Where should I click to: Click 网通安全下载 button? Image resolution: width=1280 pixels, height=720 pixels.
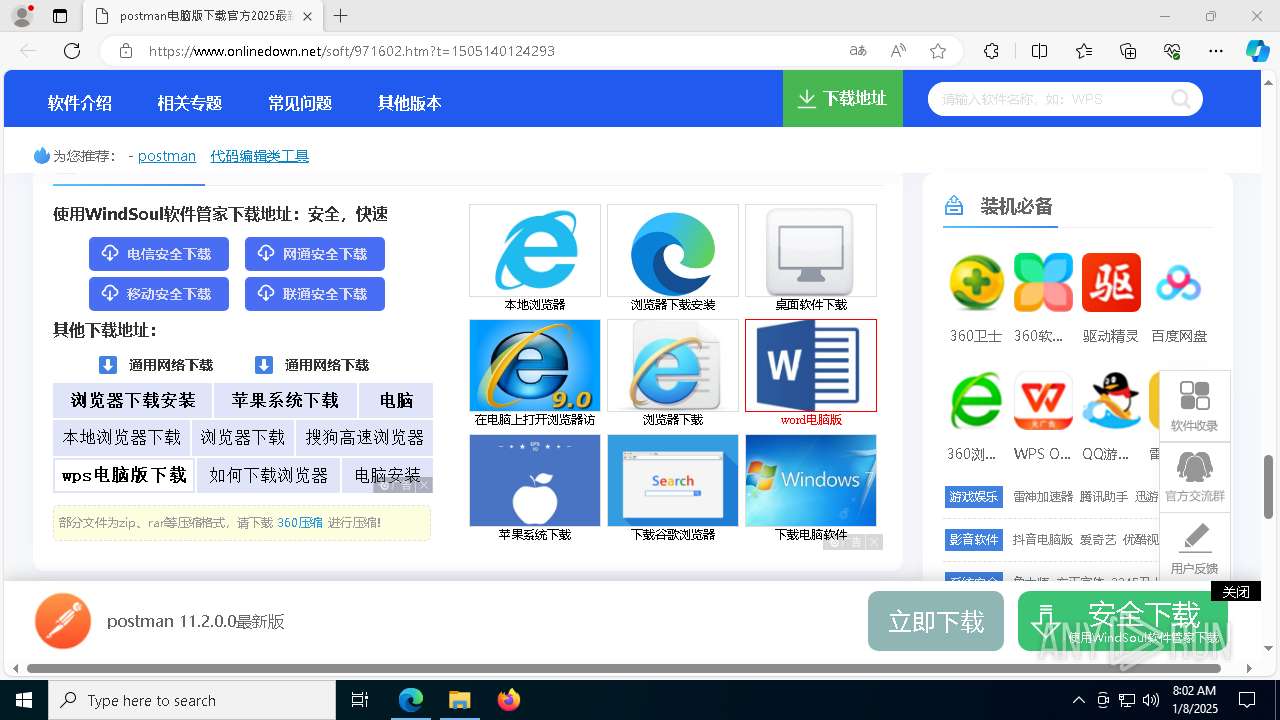click(315, 254)
